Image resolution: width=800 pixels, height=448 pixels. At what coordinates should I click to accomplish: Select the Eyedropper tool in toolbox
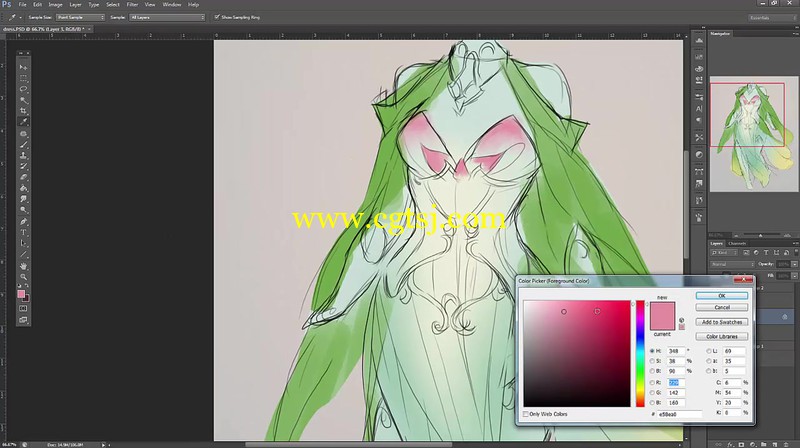(23, 122)
